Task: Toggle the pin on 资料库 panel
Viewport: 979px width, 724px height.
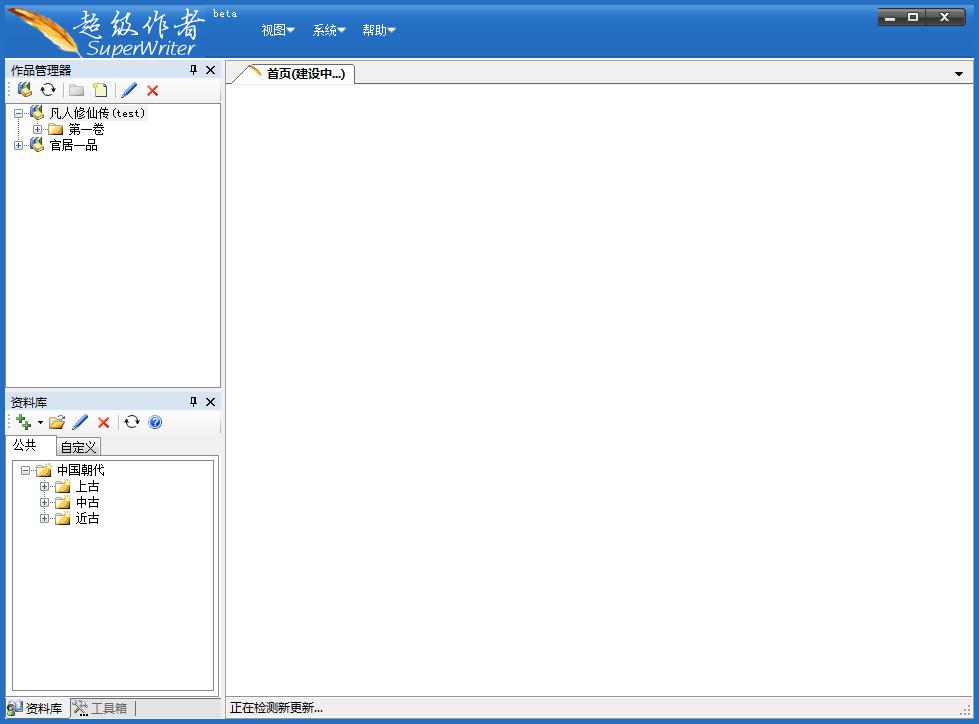Action: [193, 402]
